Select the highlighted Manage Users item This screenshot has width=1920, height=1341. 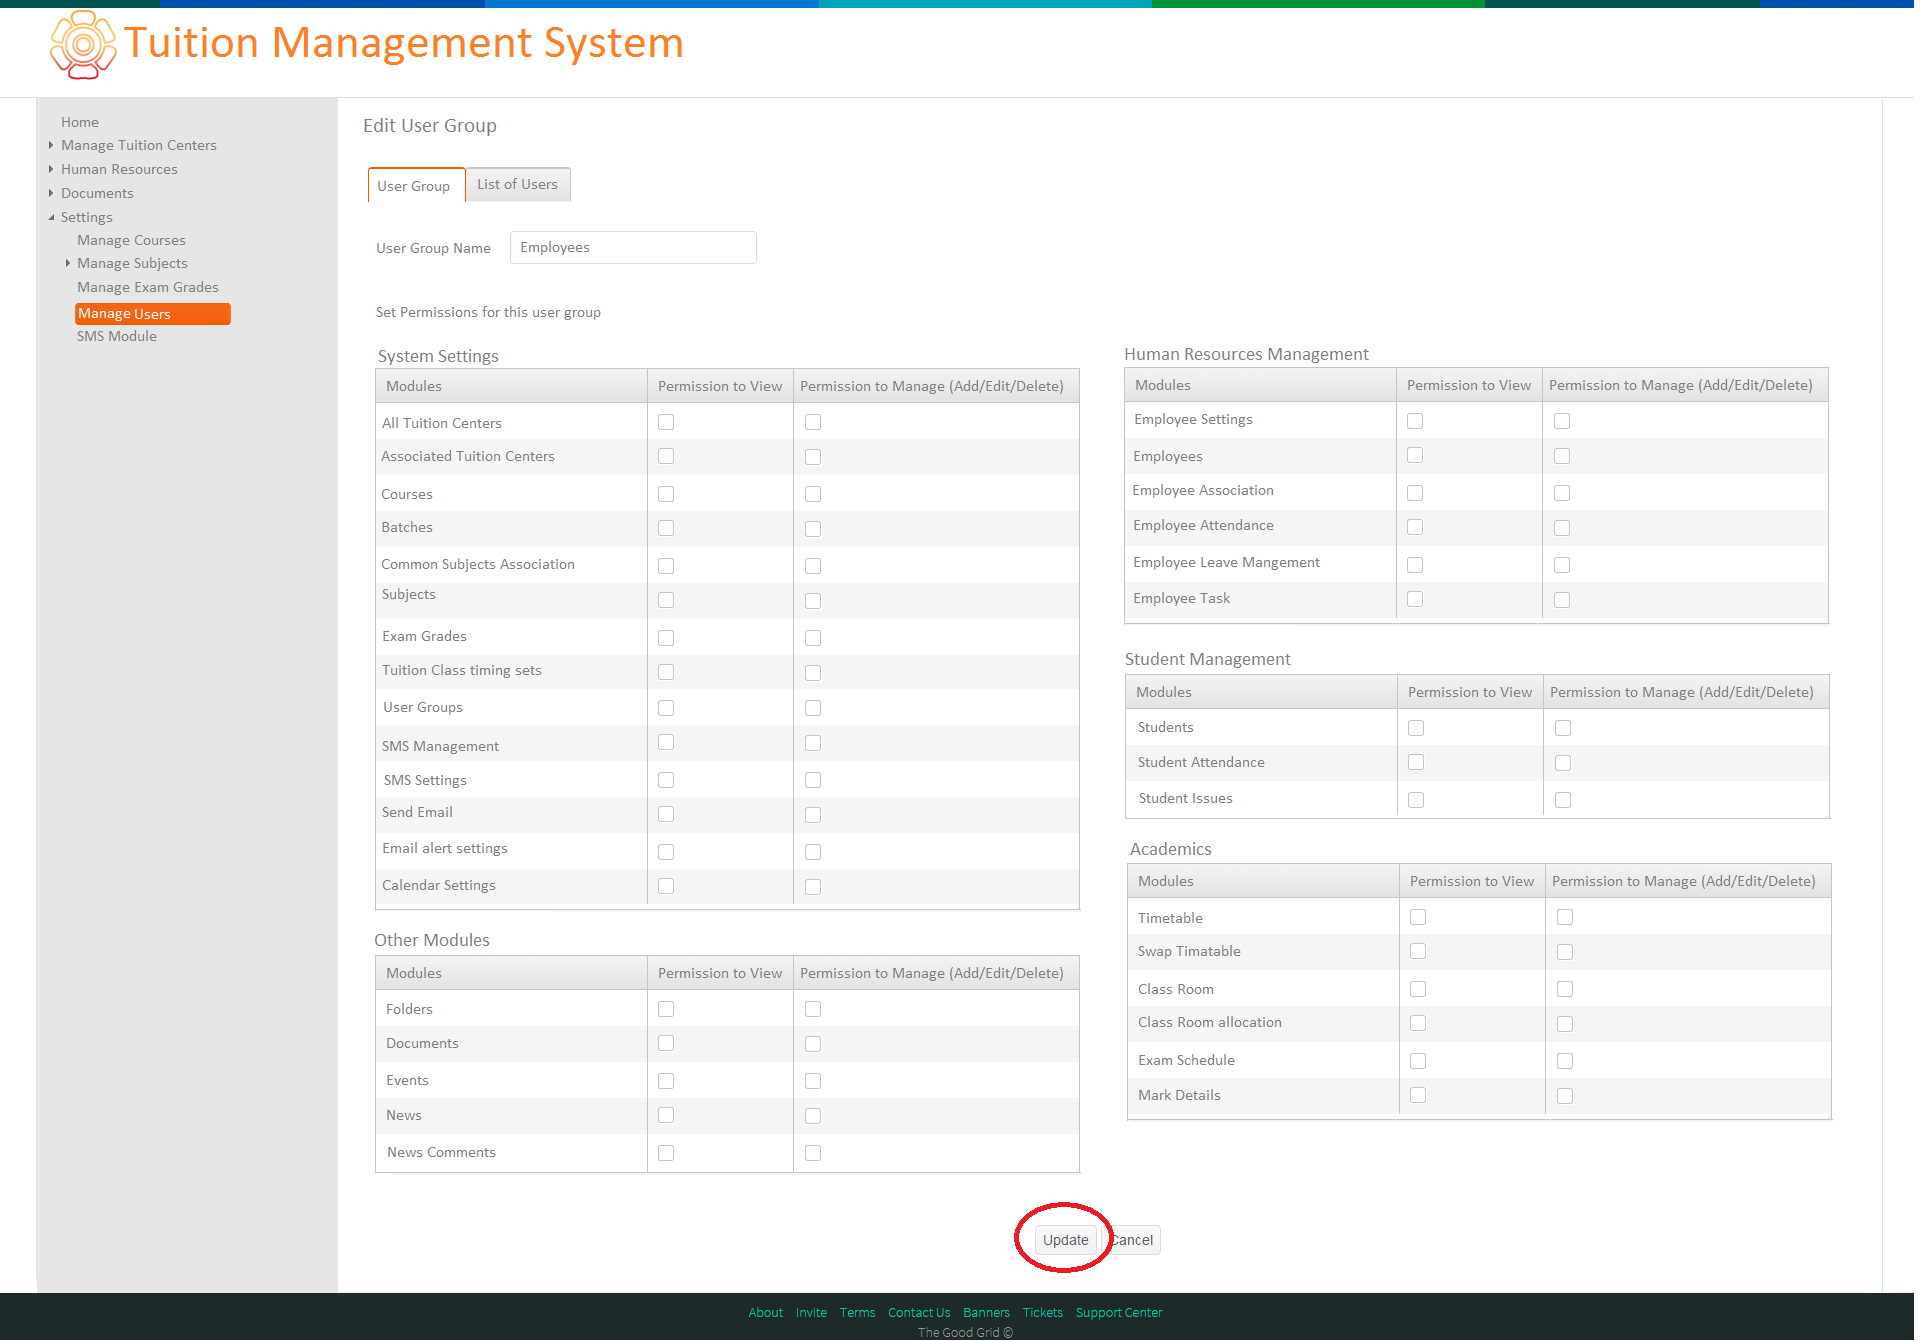153,314
